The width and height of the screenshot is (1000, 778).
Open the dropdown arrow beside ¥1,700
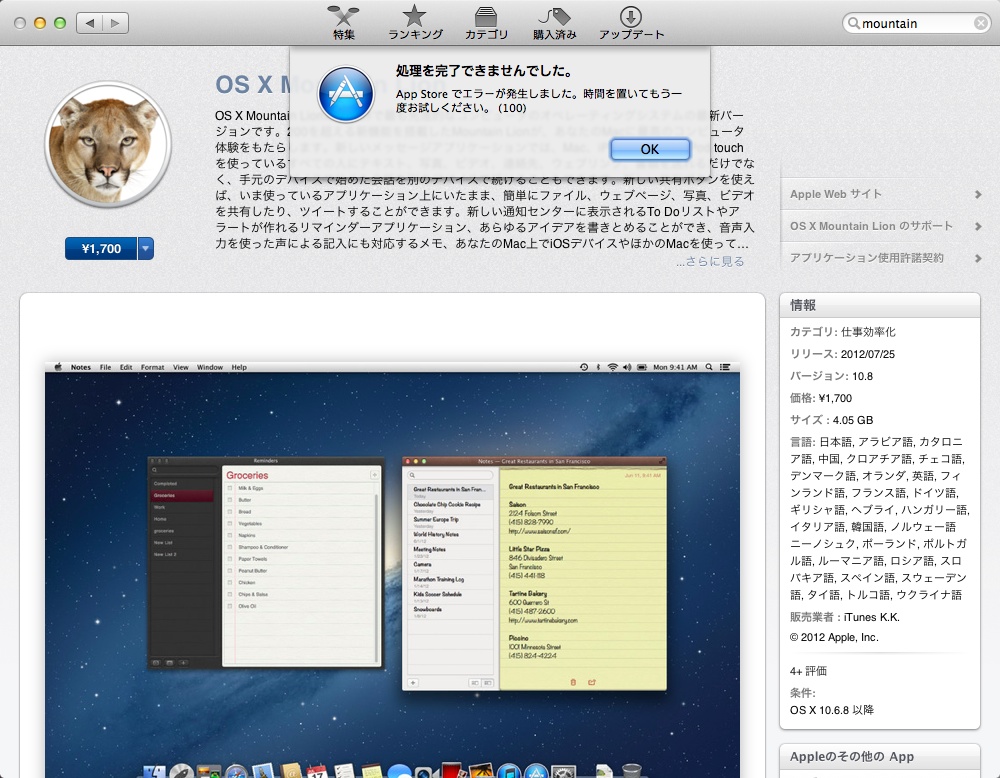[146, 249]
